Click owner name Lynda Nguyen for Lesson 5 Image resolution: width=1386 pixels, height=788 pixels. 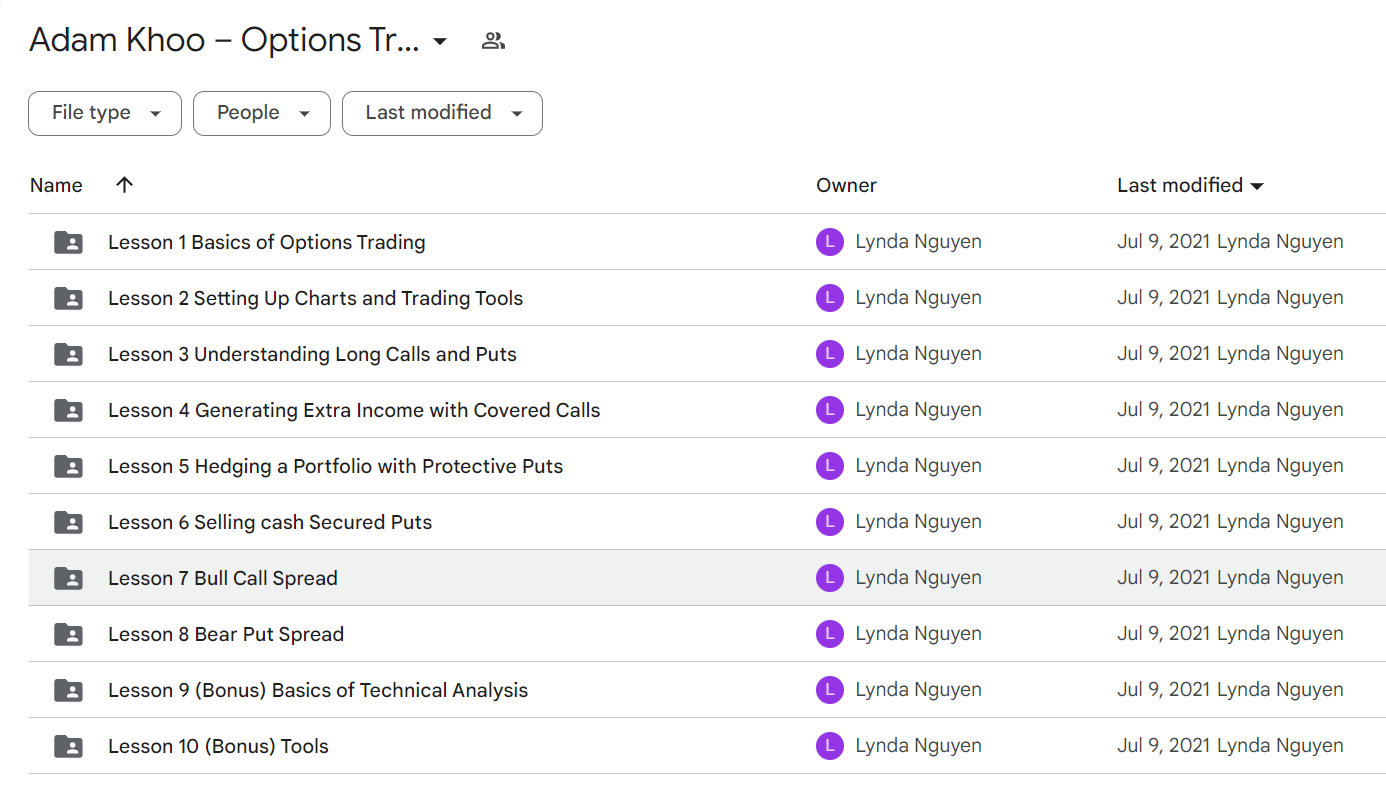918,466
